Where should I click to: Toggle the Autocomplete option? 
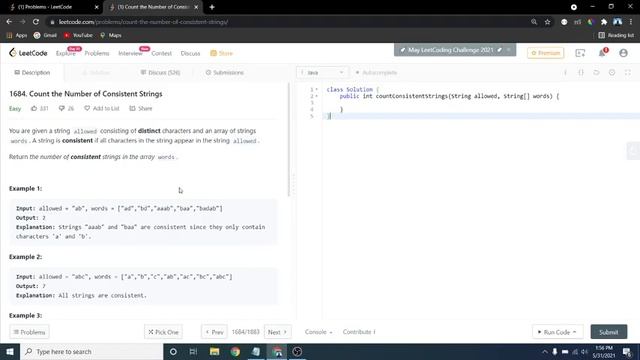pyautogui.click(x=376, y=73)
